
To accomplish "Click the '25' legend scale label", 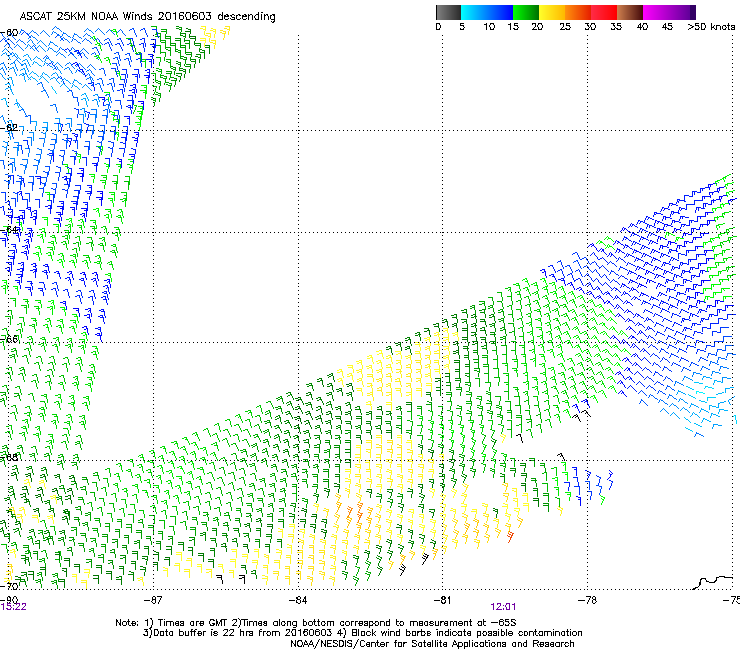I will click(x=565, y=27).
